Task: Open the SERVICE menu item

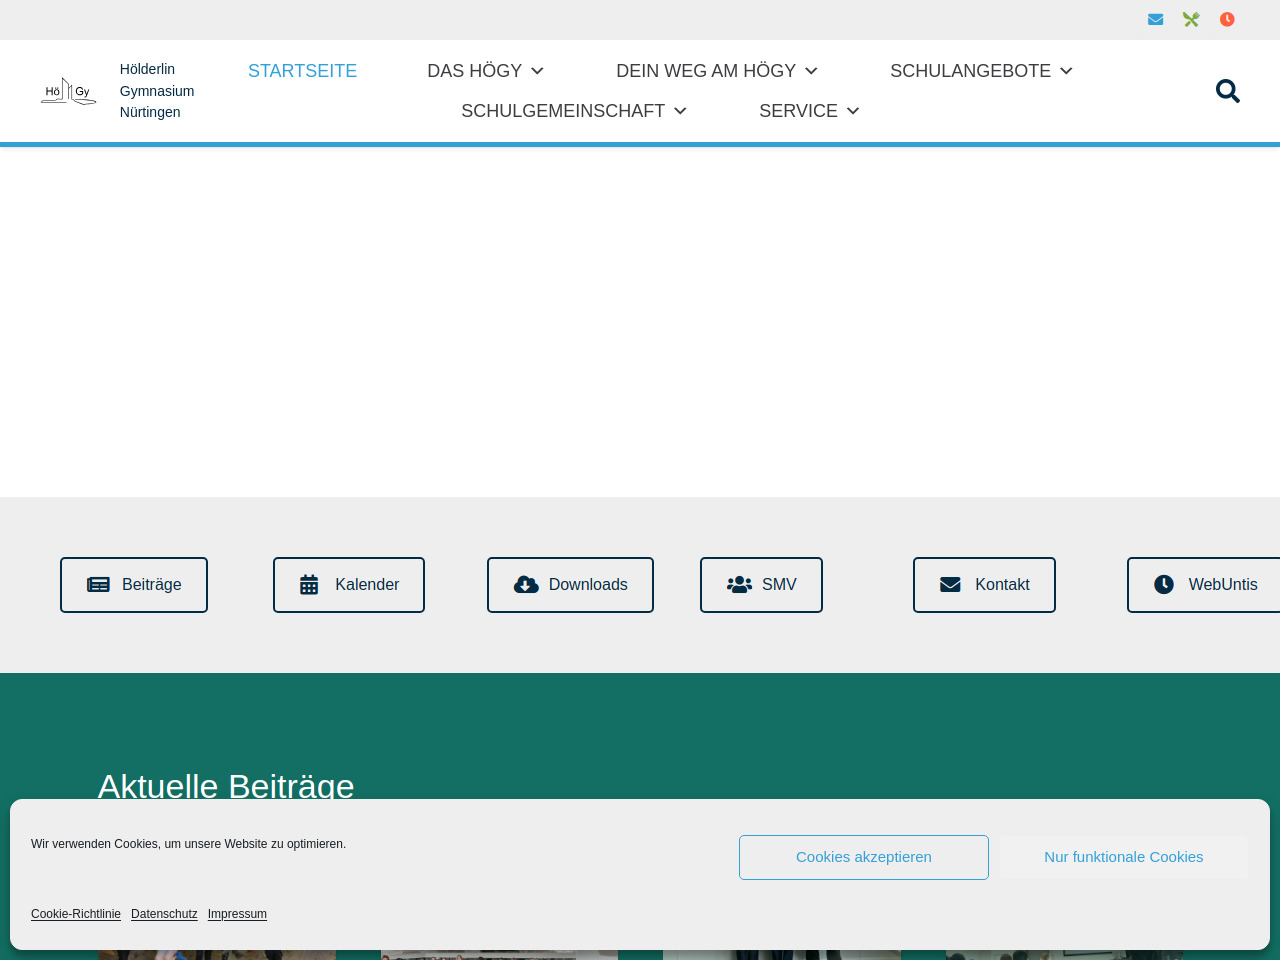Action: point(808,111)
